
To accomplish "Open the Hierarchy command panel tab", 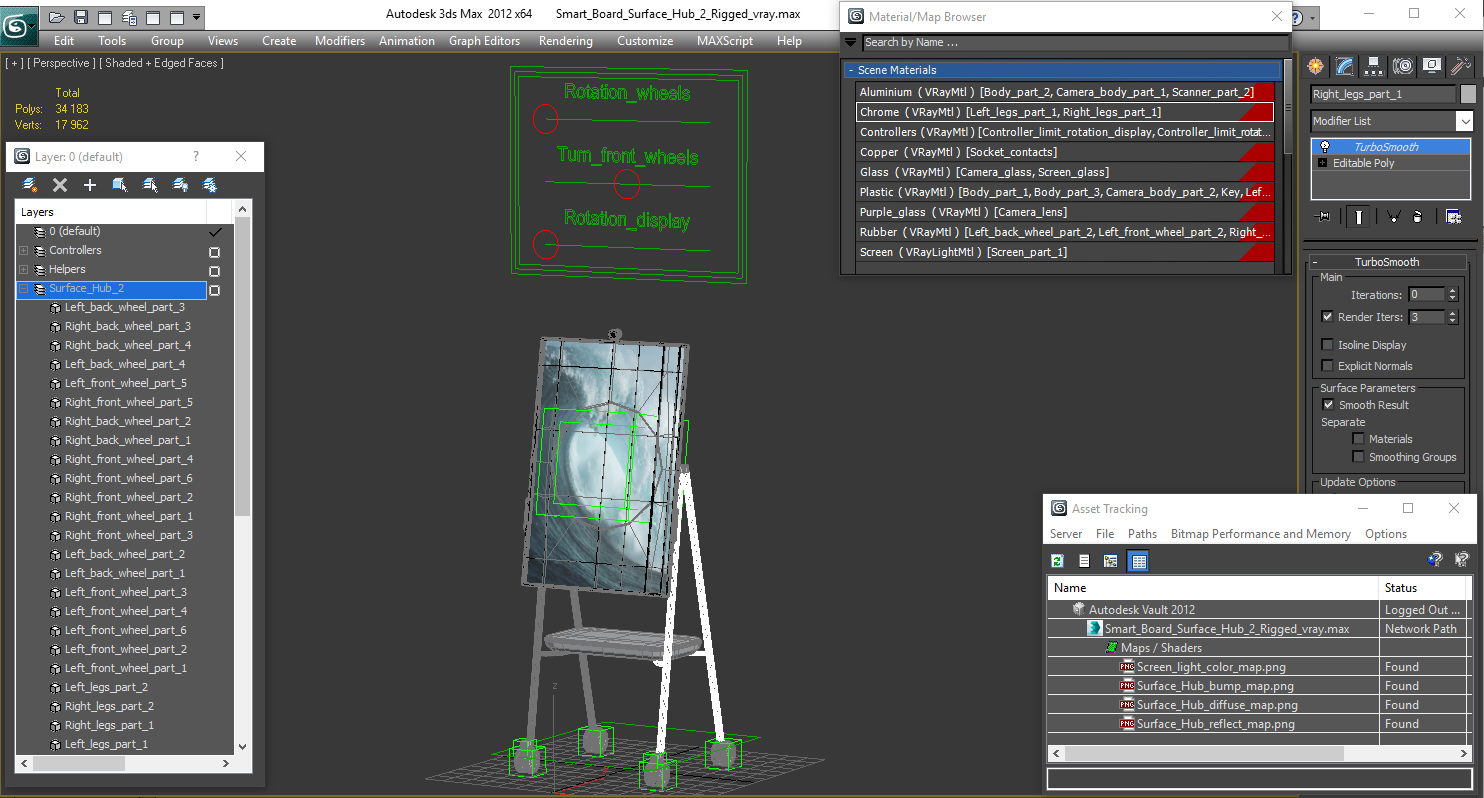I will click(1374, 66).
